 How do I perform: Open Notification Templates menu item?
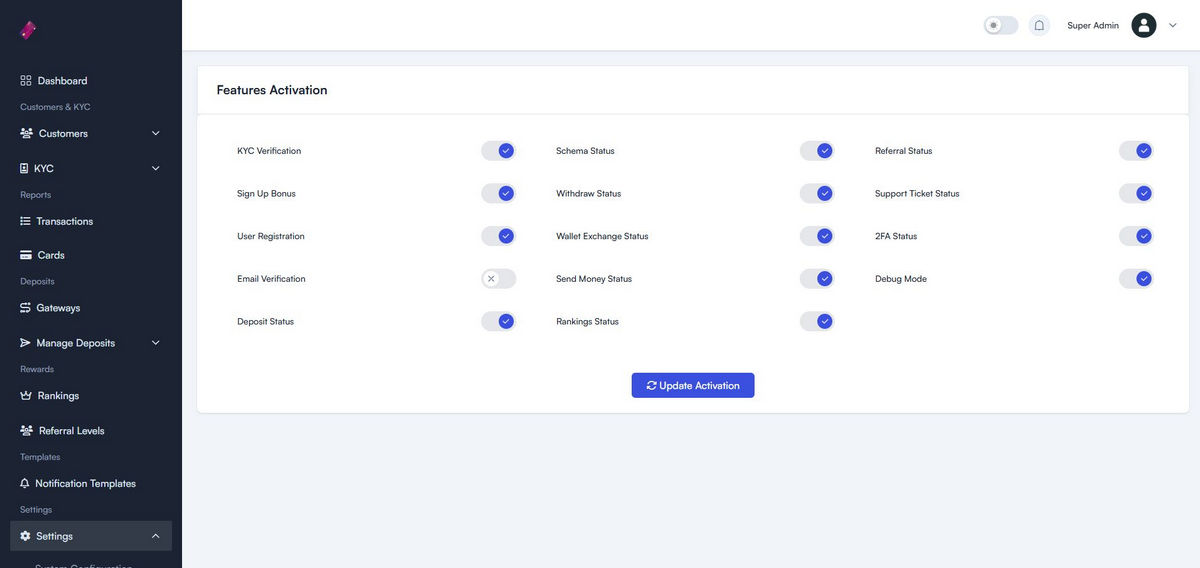[x=91, y=483]
